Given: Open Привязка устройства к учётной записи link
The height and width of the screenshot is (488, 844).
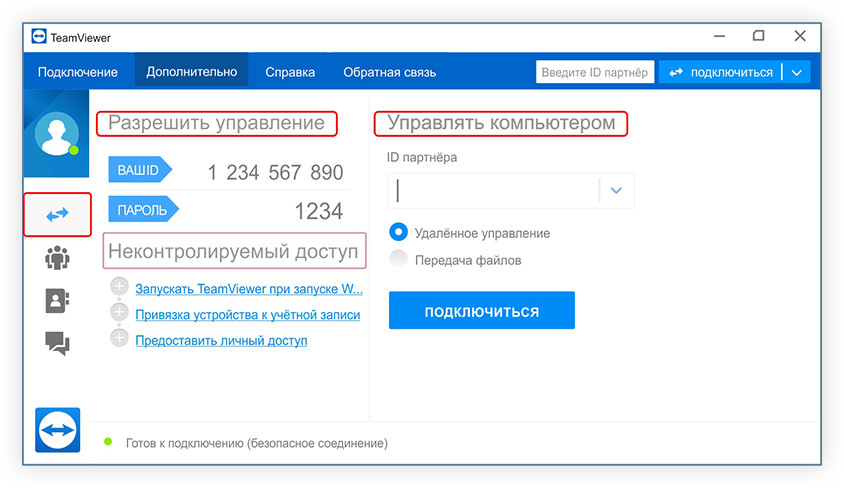Looking at the screenshot, I should 248,315.
